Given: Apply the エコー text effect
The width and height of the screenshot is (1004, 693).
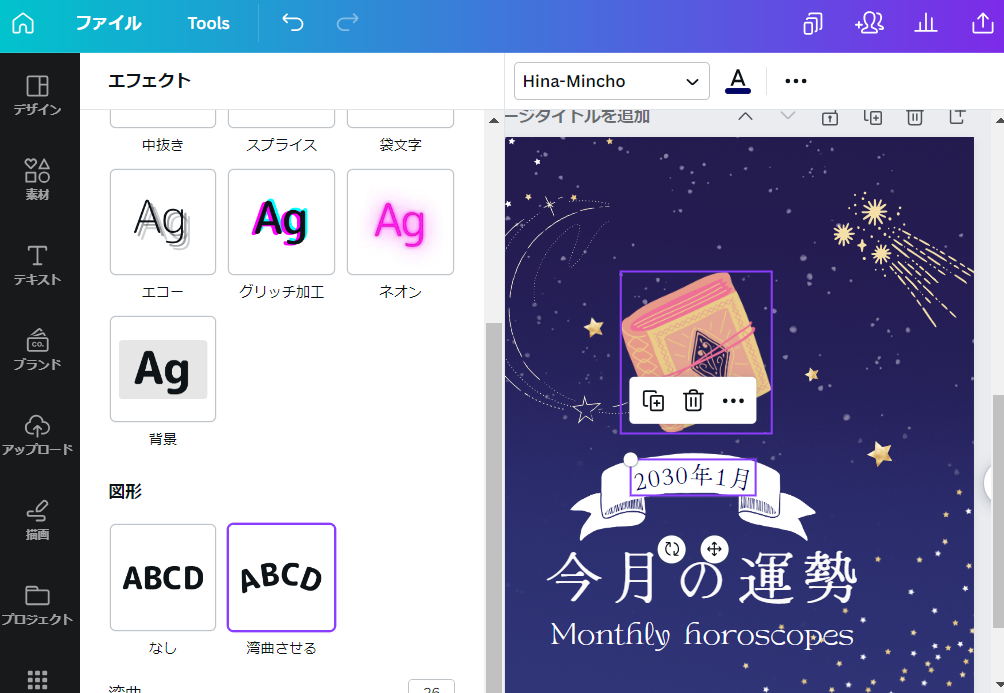Looking at the screenshot, I should click(x=163, y=222).
